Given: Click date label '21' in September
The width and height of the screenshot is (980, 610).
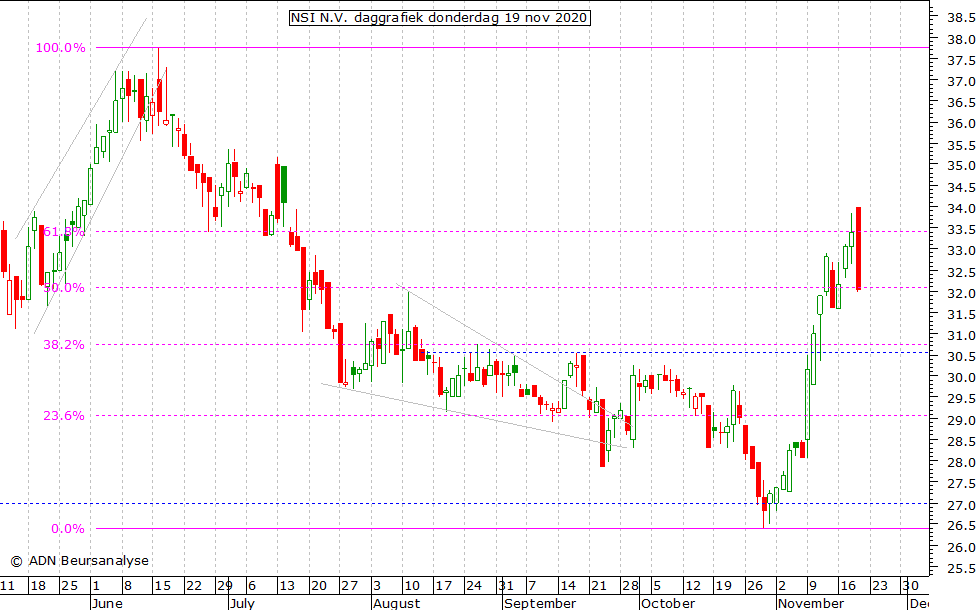Looking at the screenshot, I should pos(599,586).
